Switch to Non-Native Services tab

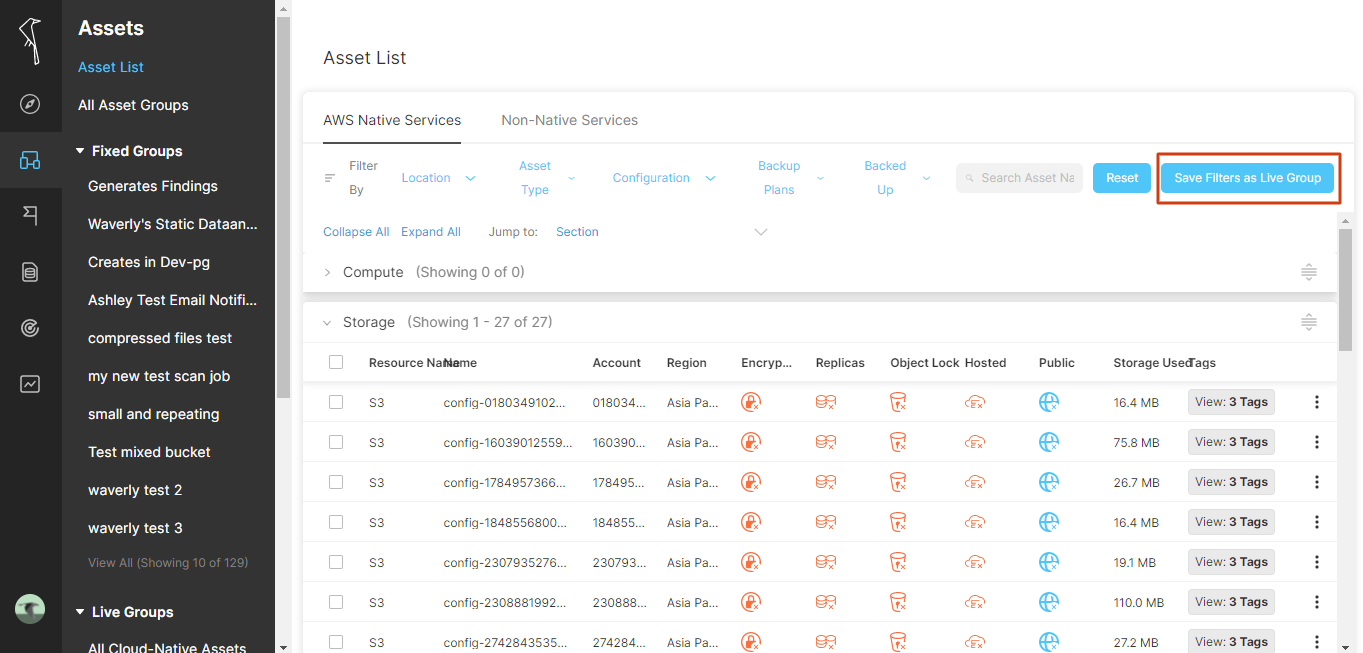tap(569, 120)
